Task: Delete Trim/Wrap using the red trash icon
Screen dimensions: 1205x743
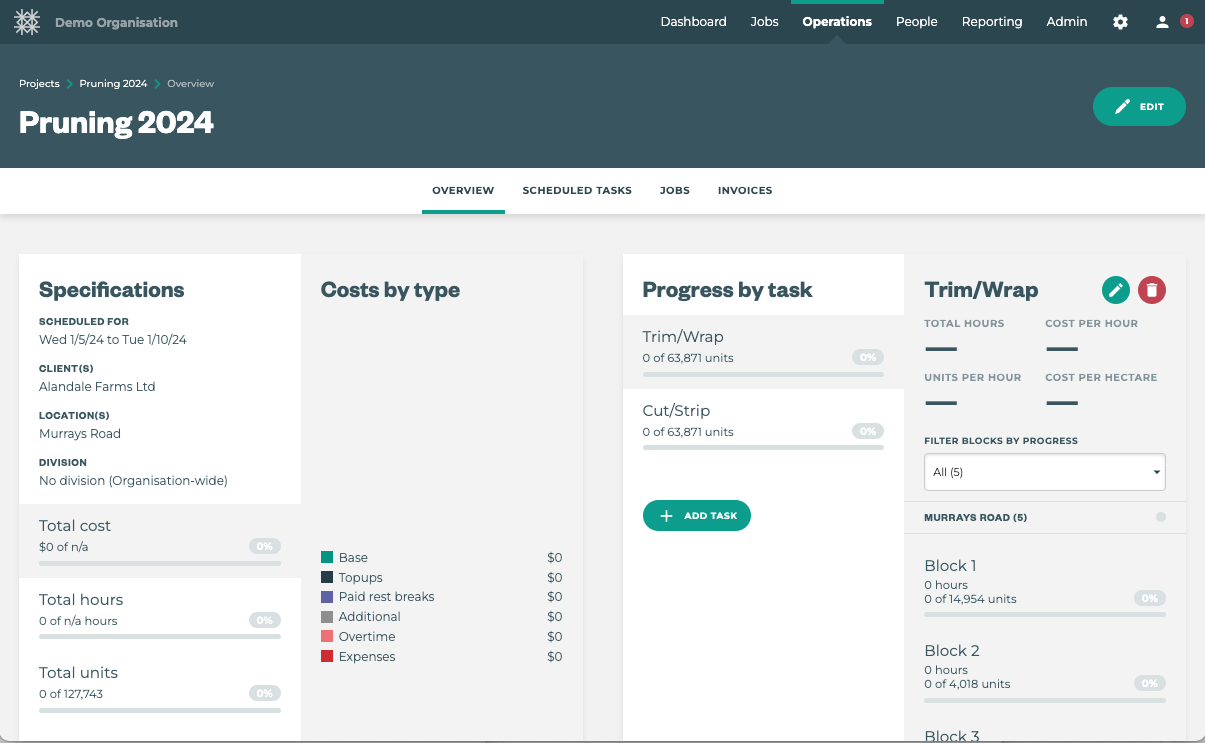Action: [1152, 290]
